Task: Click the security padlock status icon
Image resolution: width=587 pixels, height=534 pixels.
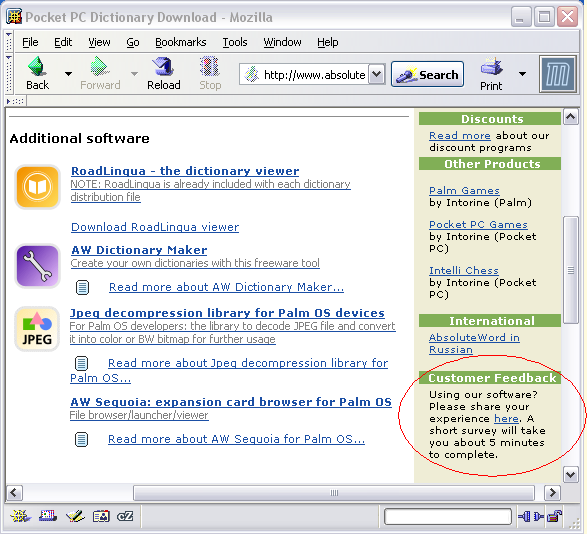Action: pos(555,517)
